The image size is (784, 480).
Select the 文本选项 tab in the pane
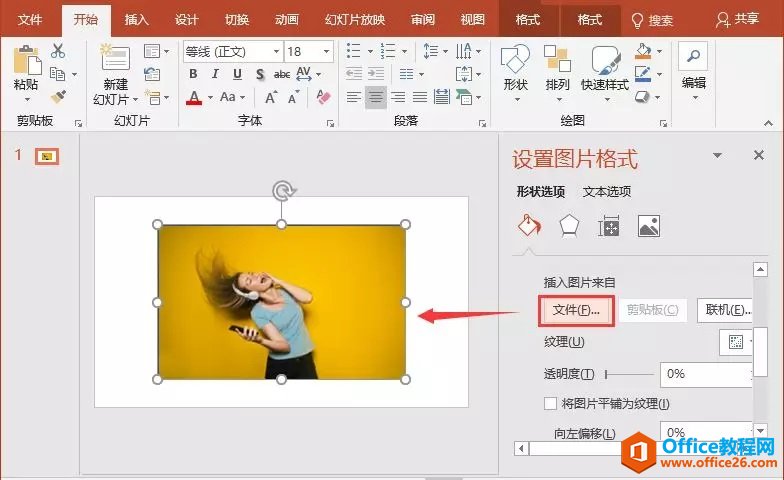[x=607, y=192]
